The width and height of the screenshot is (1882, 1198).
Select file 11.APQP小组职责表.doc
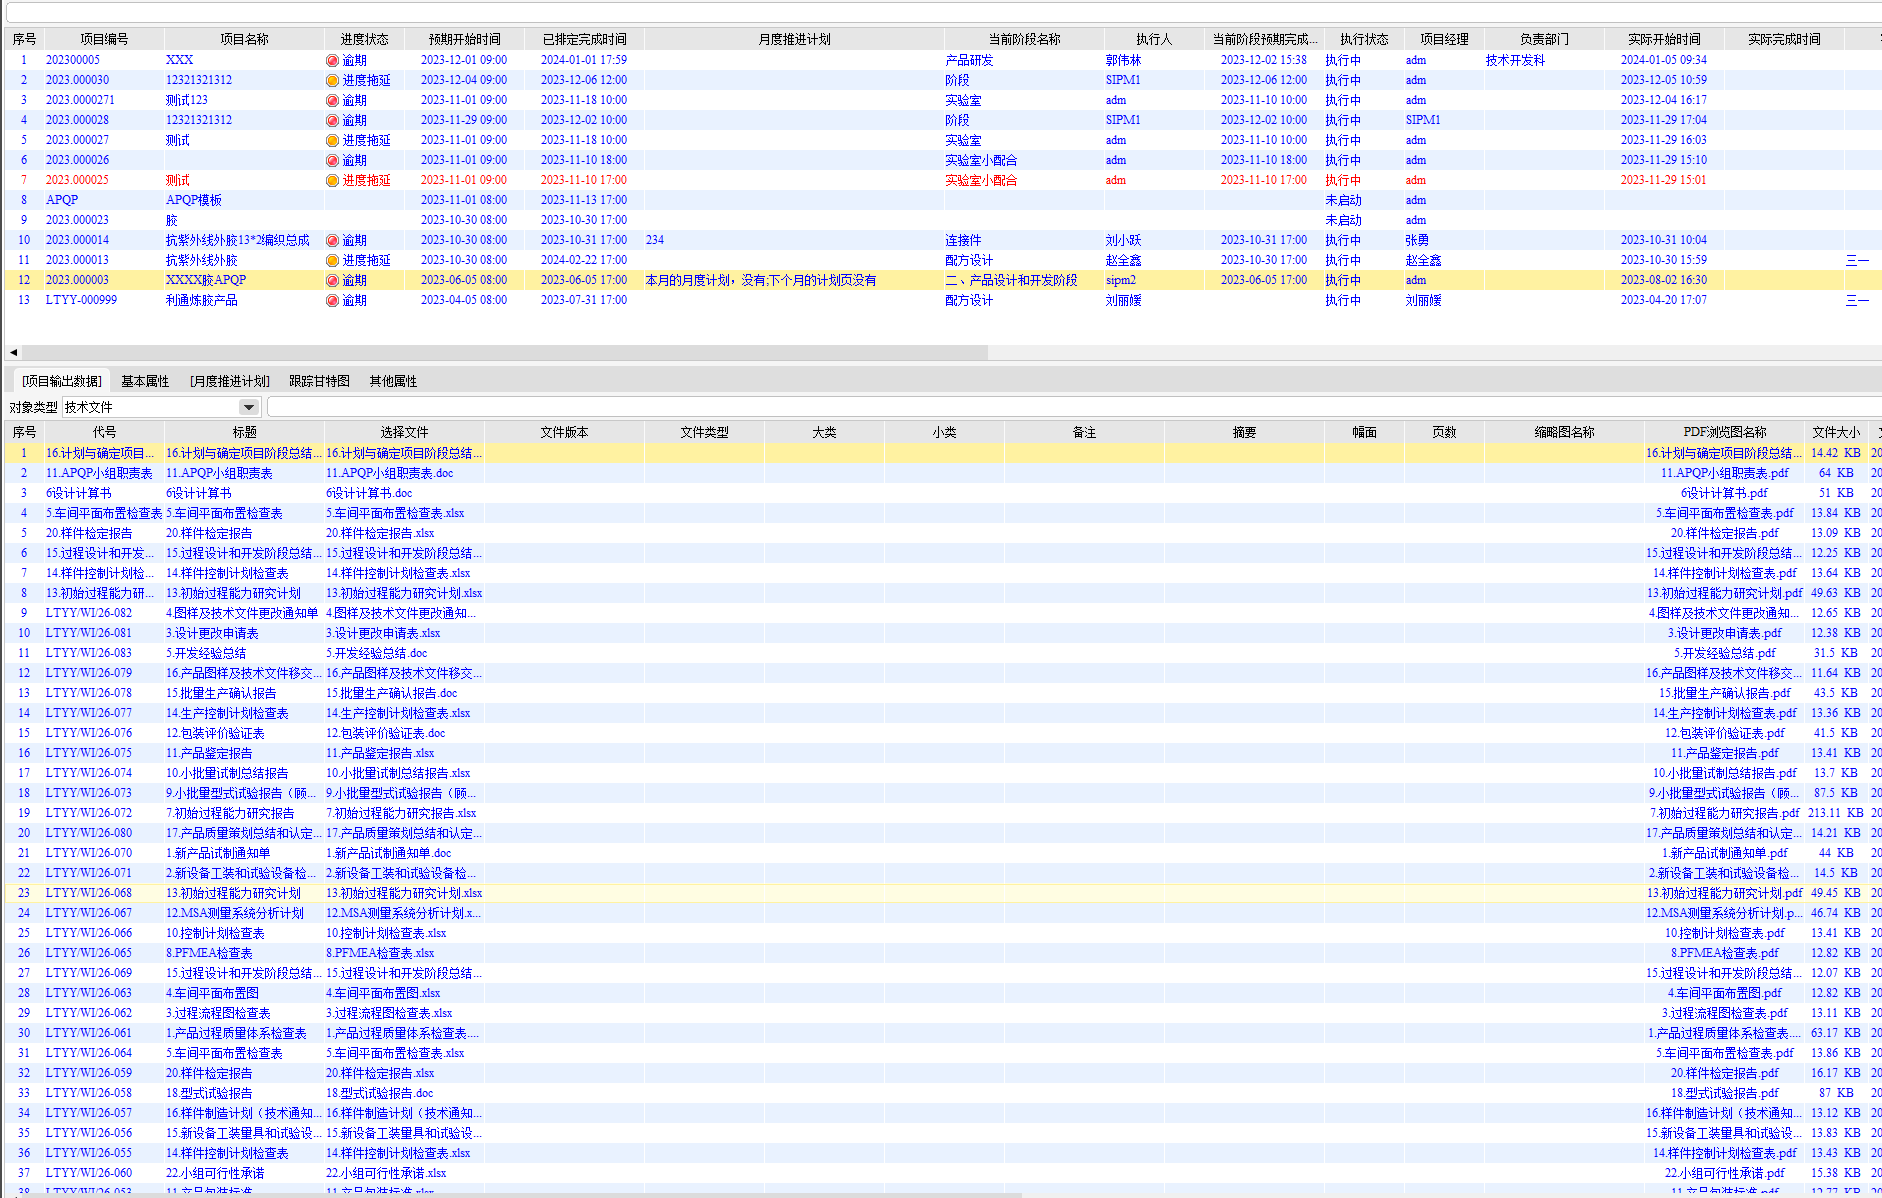pos(390,473)
